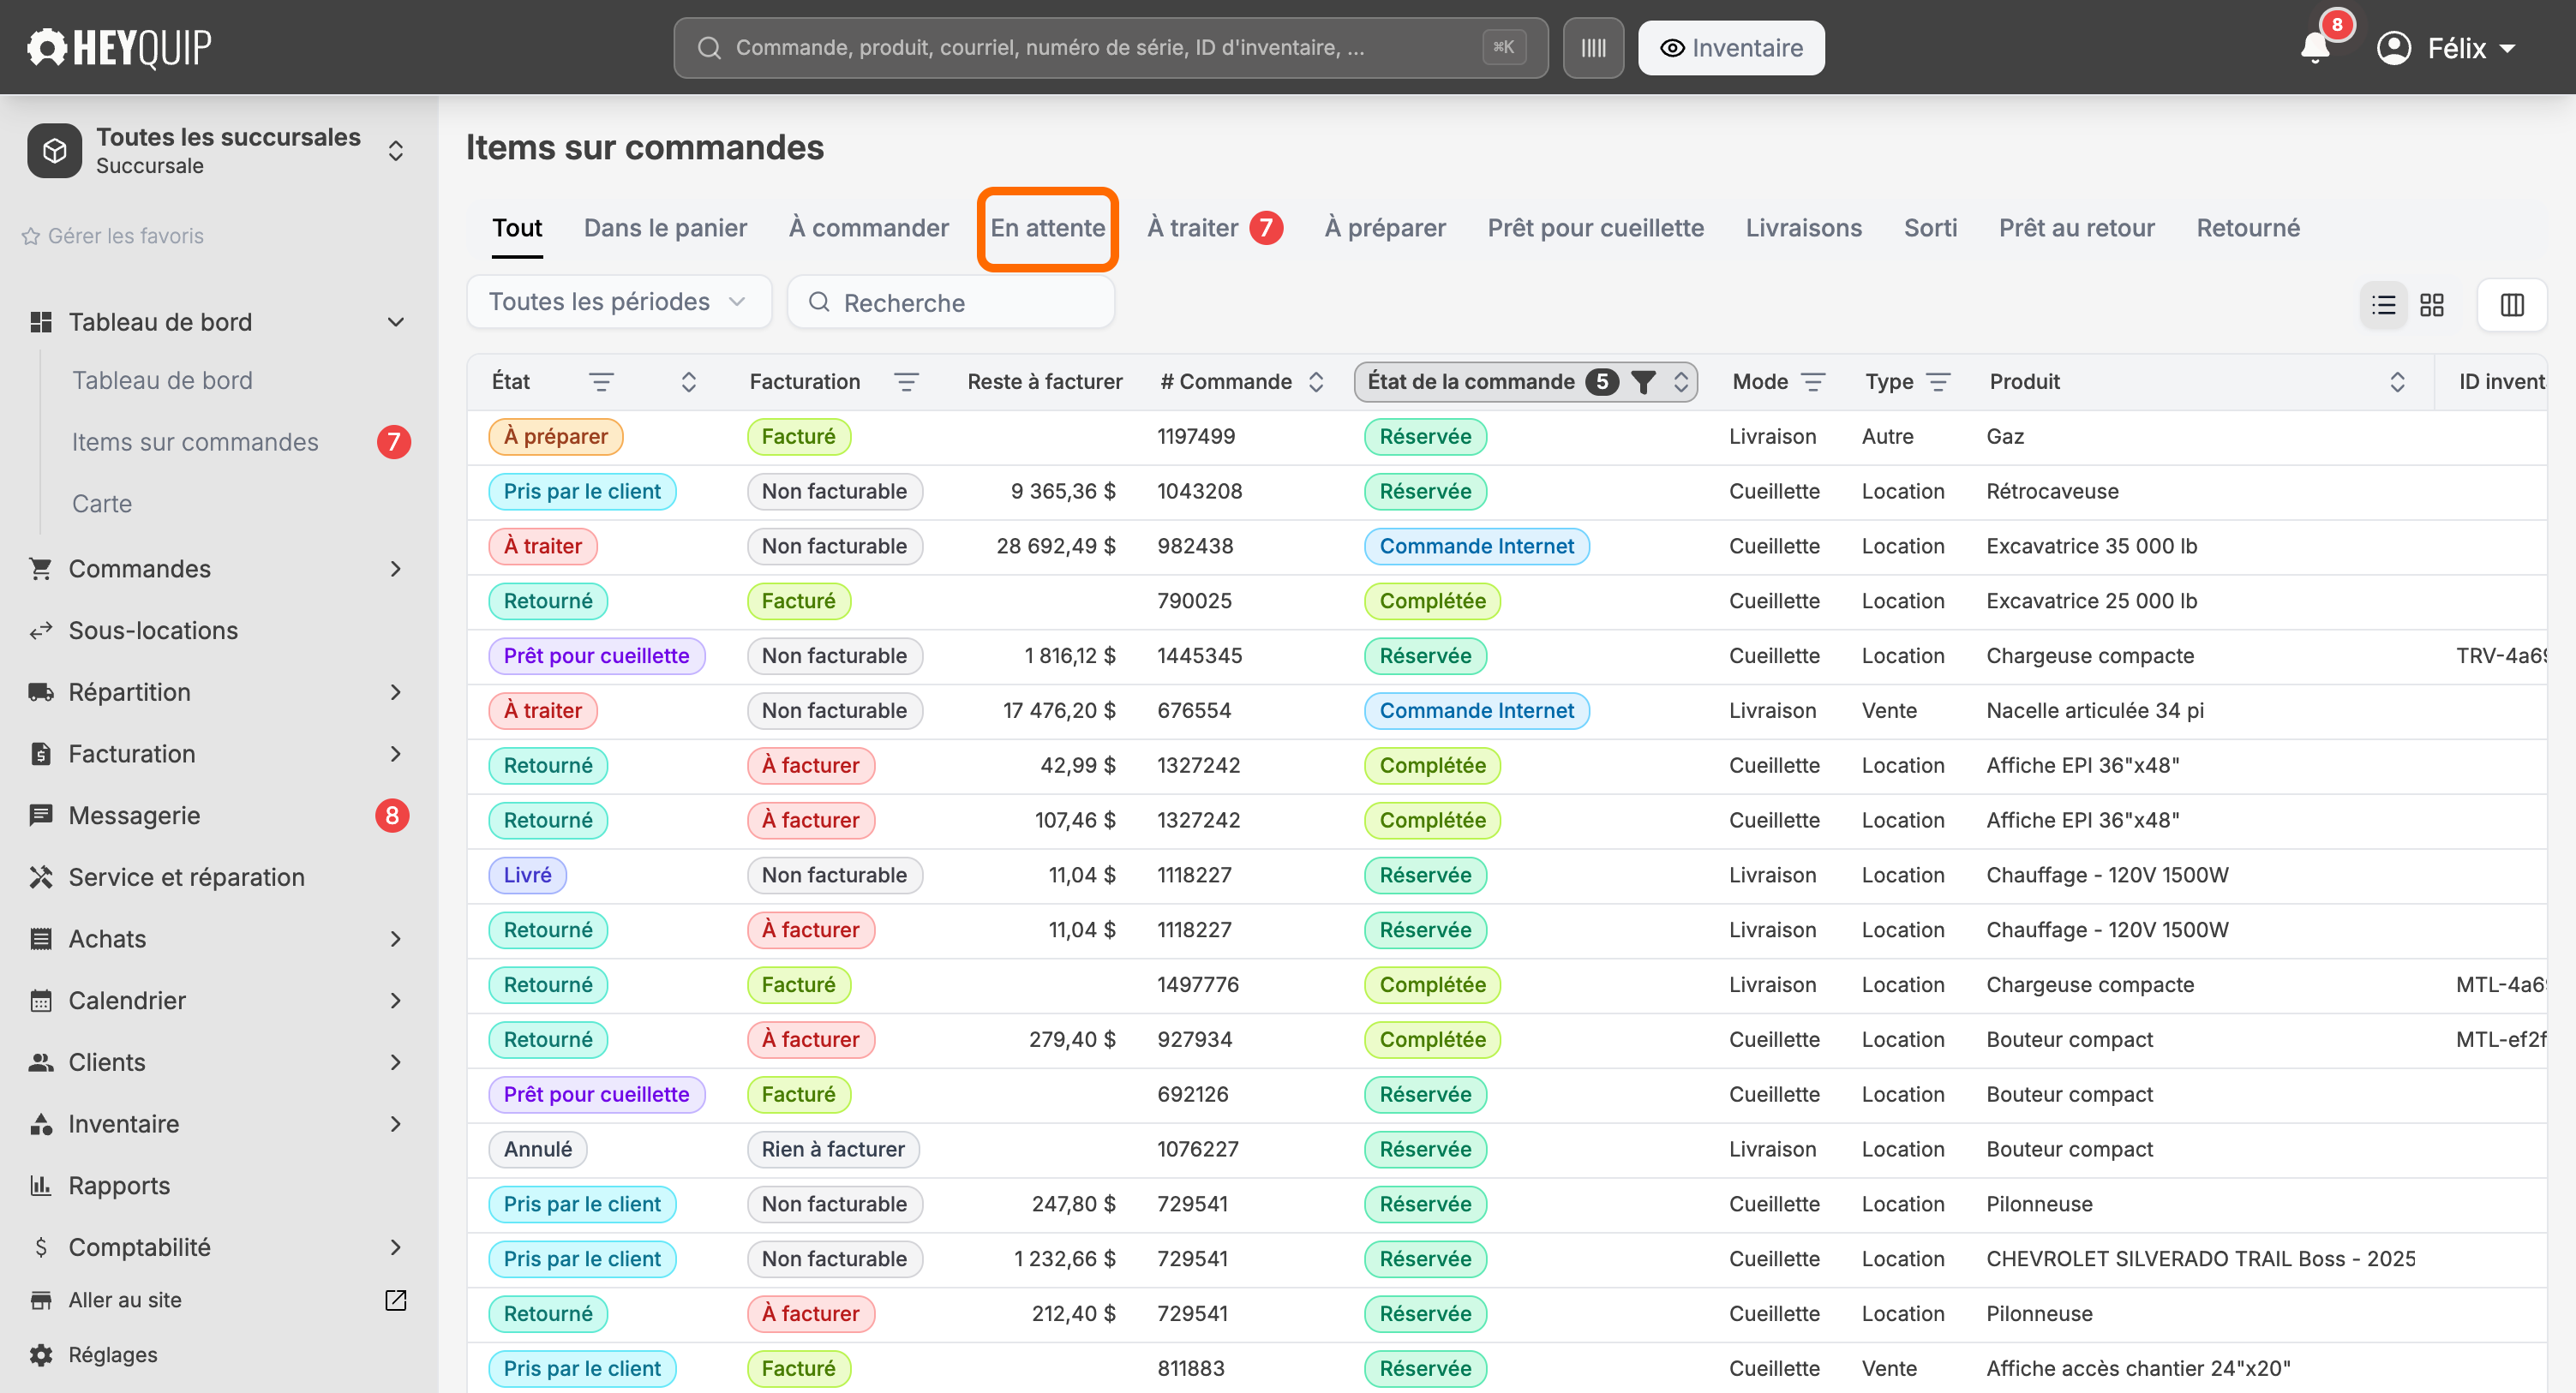Click the À préparer status badge

555,436
